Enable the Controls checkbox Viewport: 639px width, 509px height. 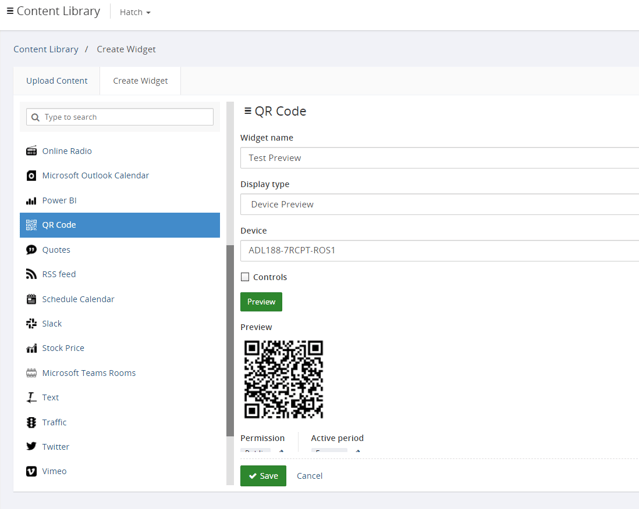(245, 277)
